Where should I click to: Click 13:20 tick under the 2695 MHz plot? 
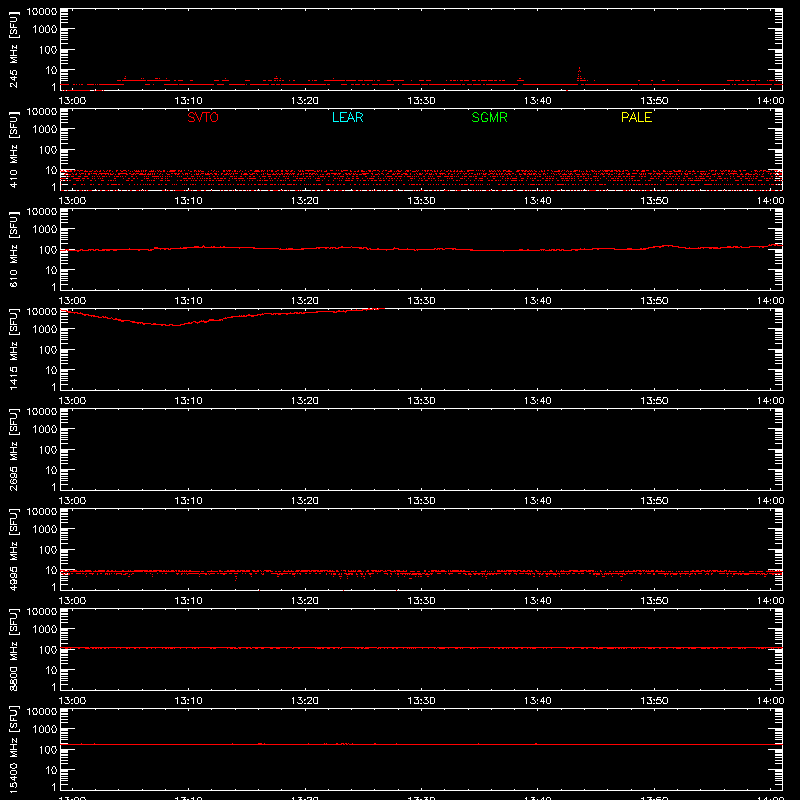[x=305, y=501]
